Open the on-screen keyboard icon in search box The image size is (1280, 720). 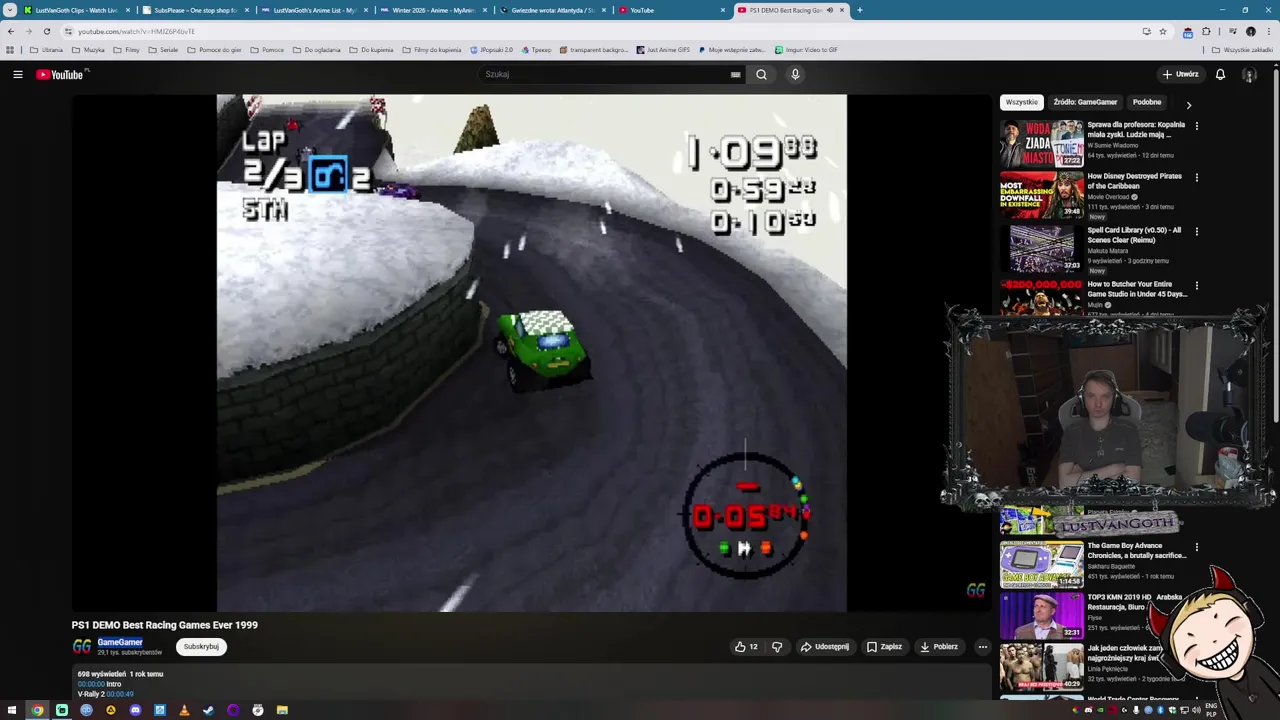735,74
